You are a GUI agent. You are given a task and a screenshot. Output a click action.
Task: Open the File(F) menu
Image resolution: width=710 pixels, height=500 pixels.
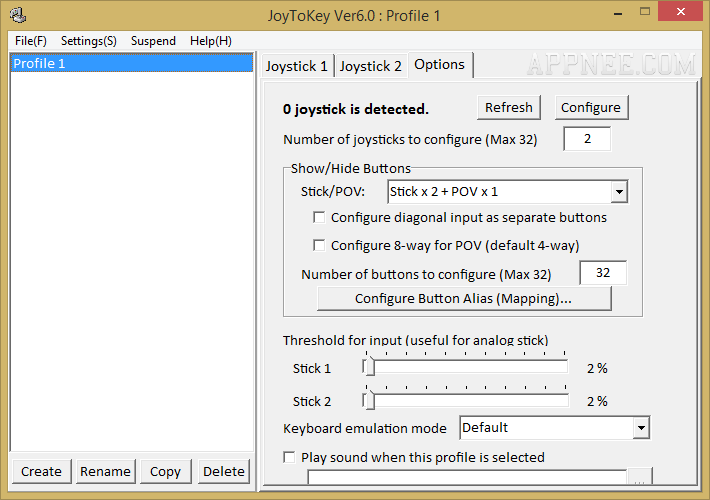[31, 41]
